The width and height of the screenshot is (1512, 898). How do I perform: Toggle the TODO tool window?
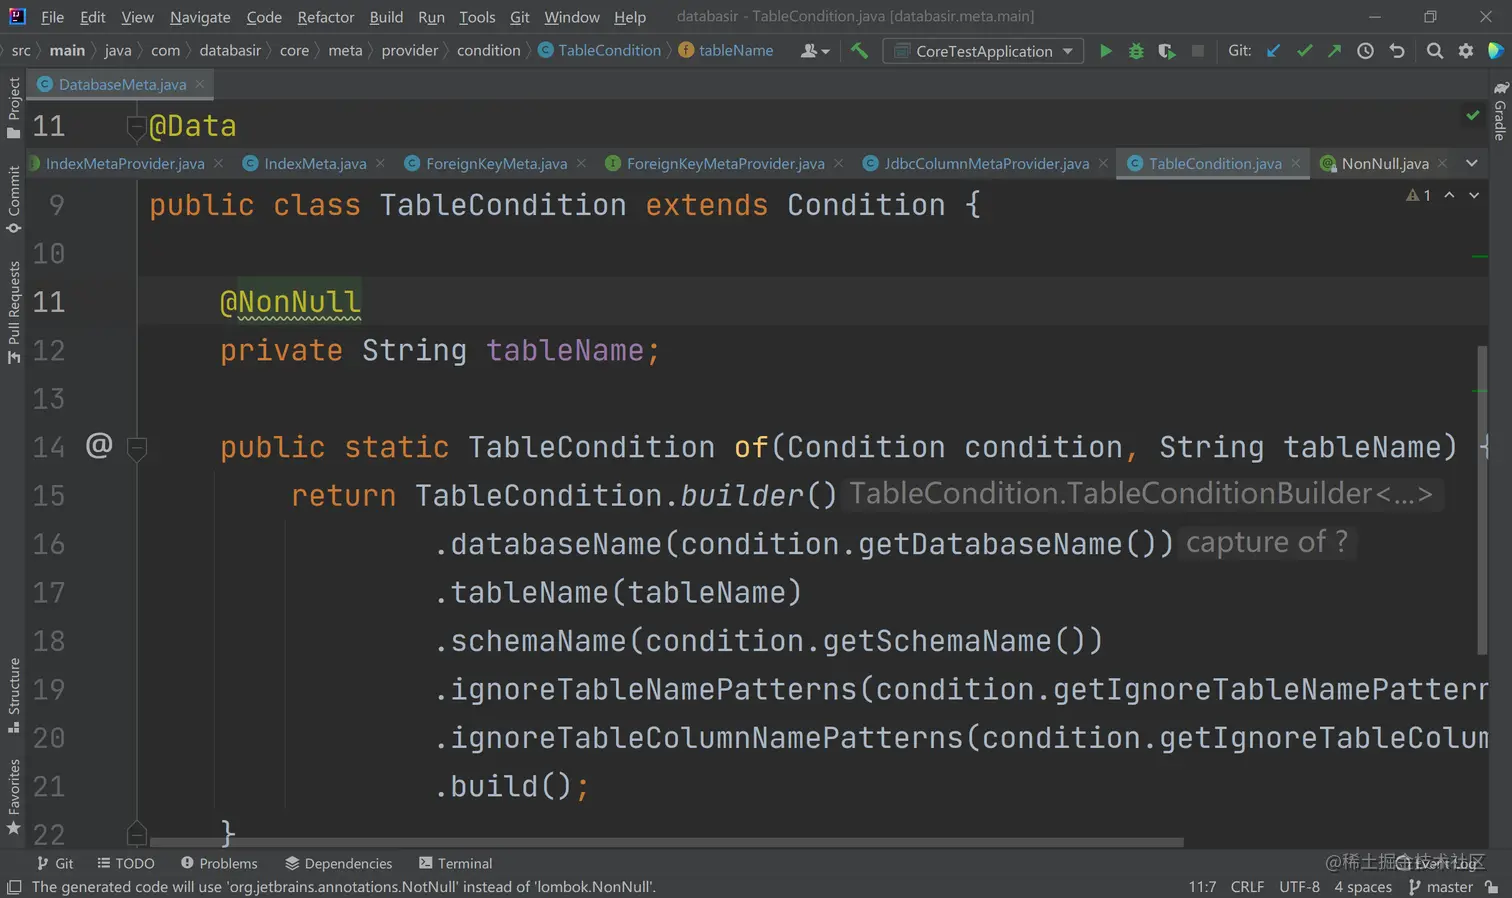[x=126, y=863]
